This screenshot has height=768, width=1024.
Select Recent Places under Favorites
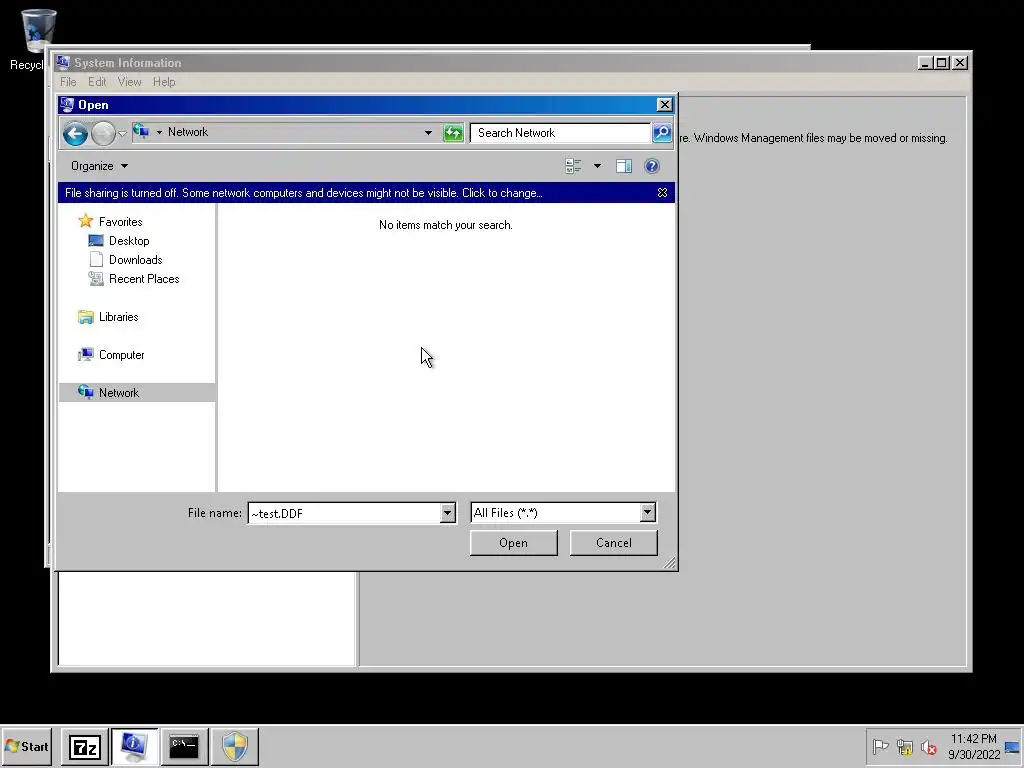(144, 279)
